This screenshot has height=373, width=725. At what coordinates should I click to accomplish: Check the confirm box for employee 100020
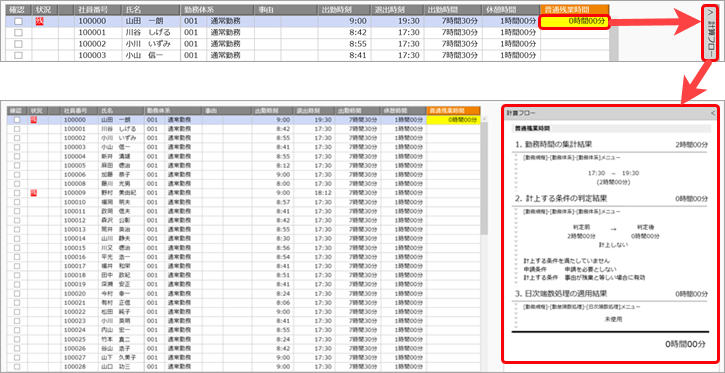(17, 294)
